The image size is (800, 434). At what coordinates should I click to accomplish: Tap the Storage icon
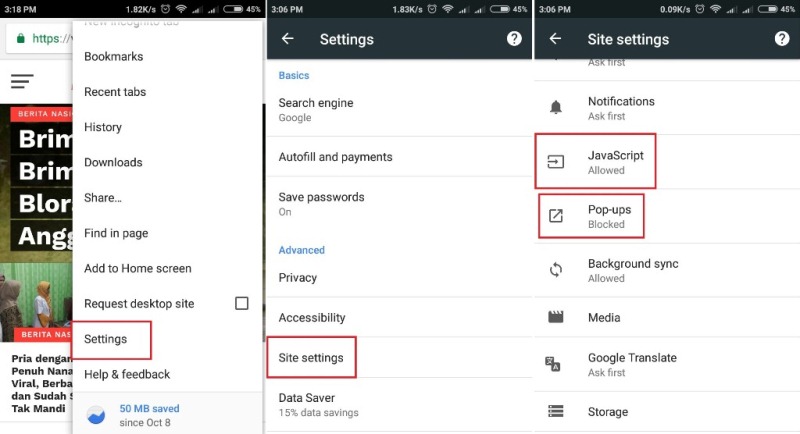[x=556, y=411]
